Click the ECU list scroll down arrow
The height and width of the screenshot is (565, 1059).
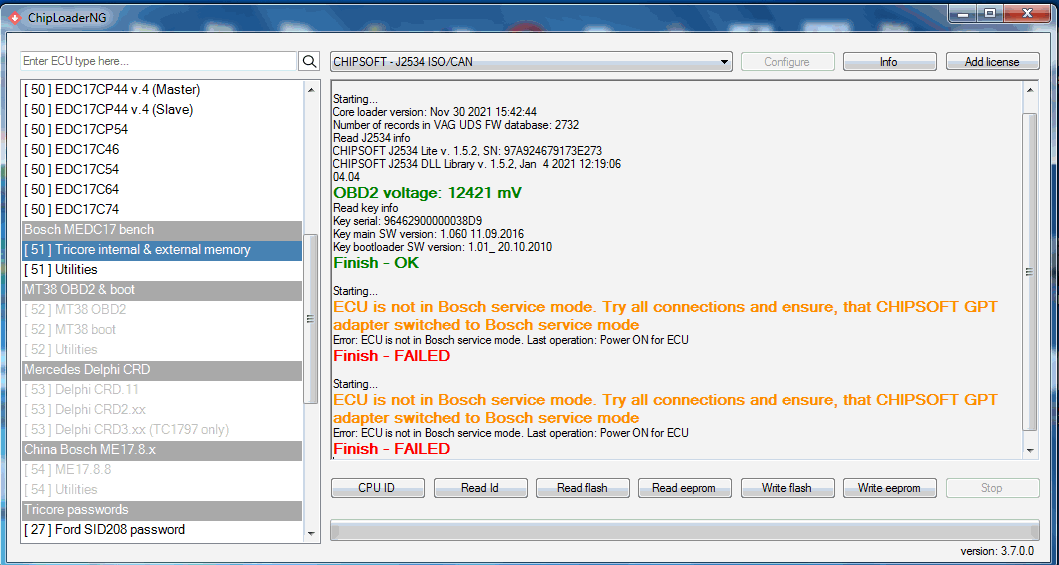click(x=310, y=534)
